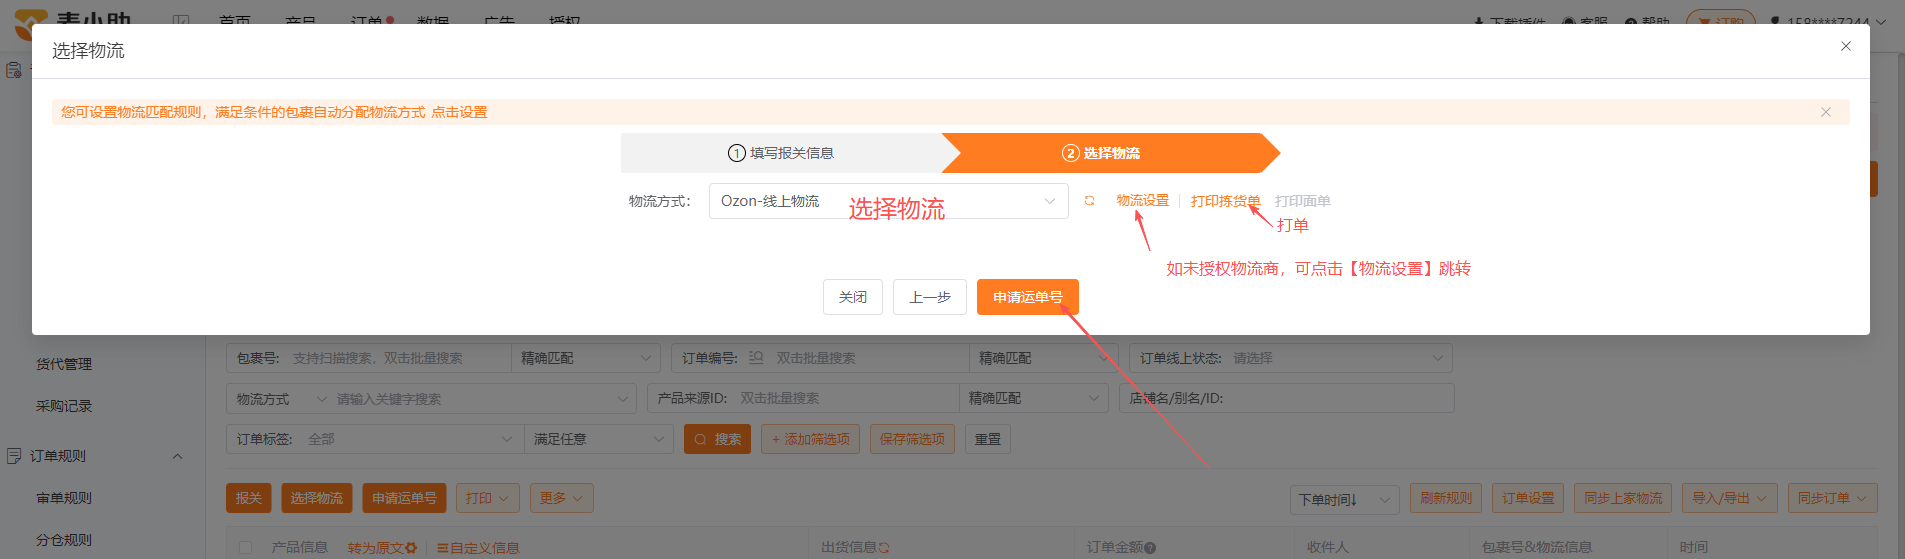This screenshot has width=1905, height=559.
Task: Click the orange 搜索 button
Action: pos(717,439)
